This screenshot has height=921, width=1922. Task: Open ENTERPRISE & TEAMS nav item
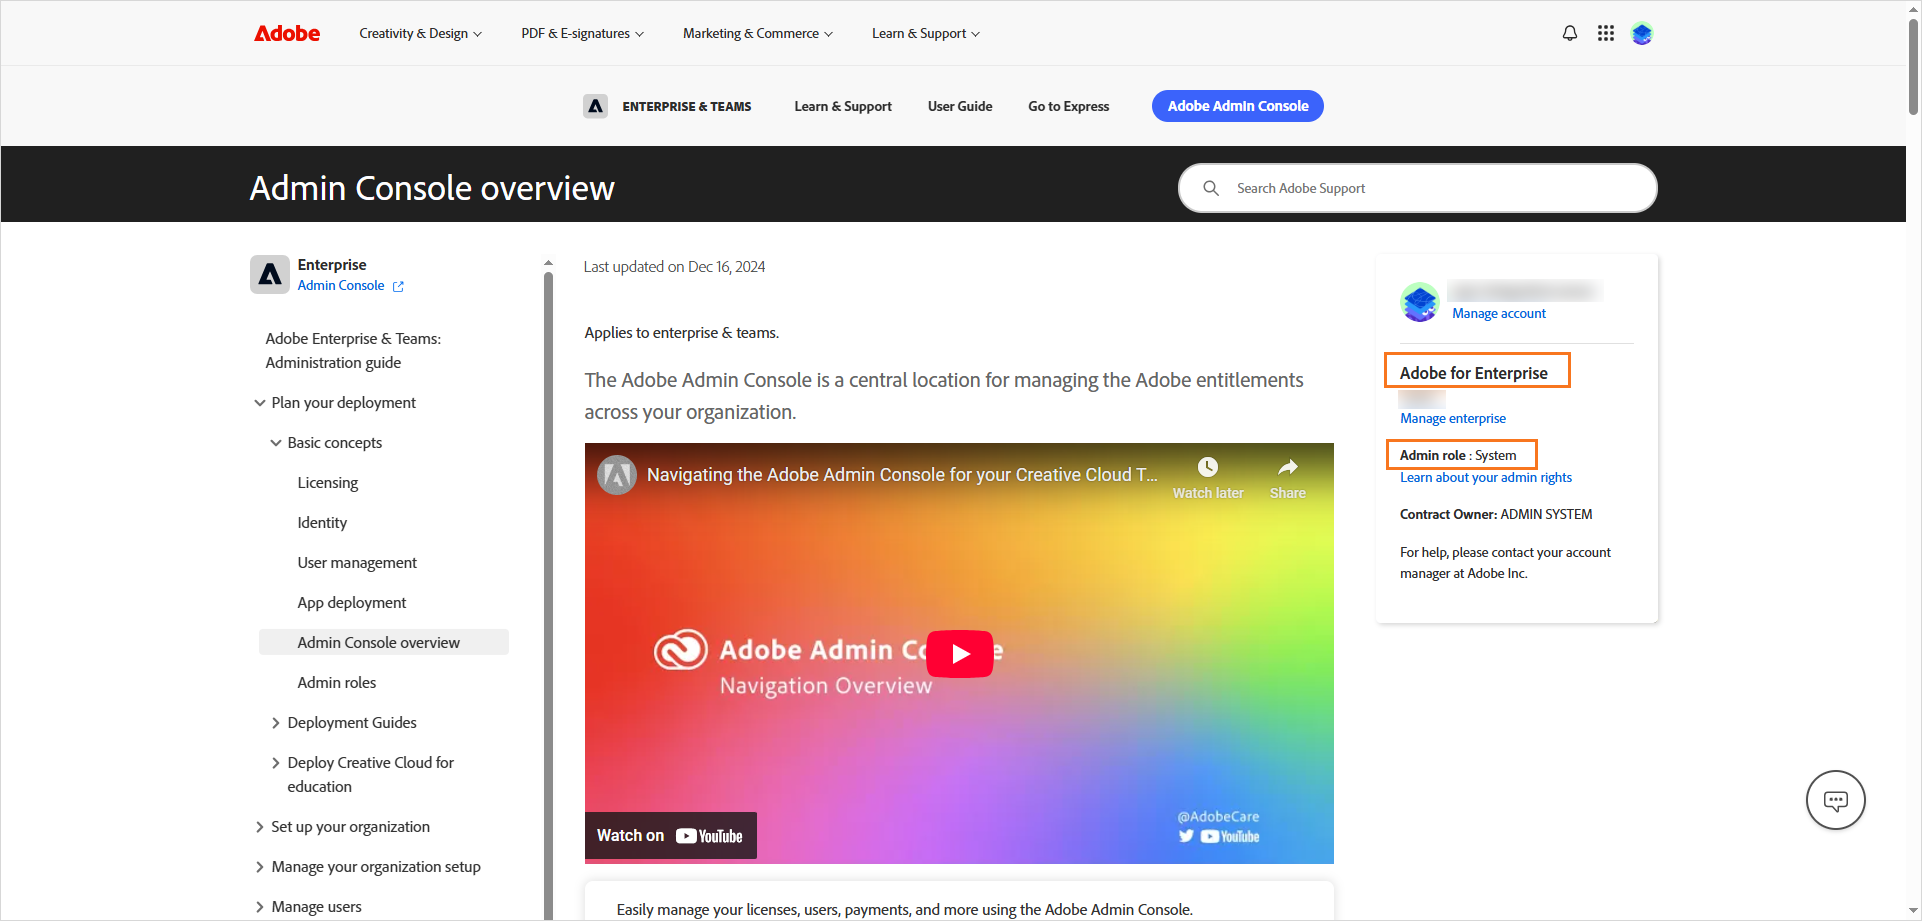[687, 106]
